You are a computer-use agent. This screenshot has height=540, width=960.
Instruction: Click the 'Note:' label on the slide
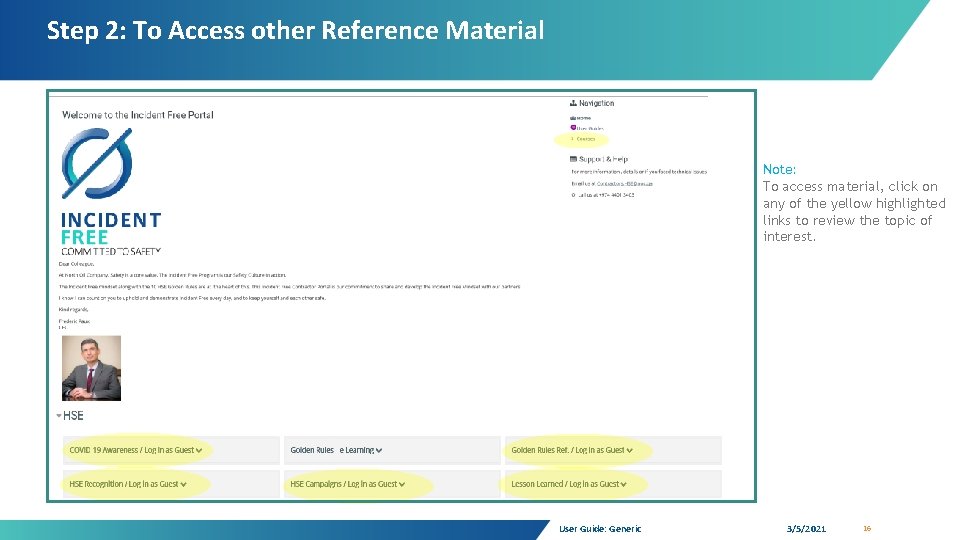[x=779, y=170]
